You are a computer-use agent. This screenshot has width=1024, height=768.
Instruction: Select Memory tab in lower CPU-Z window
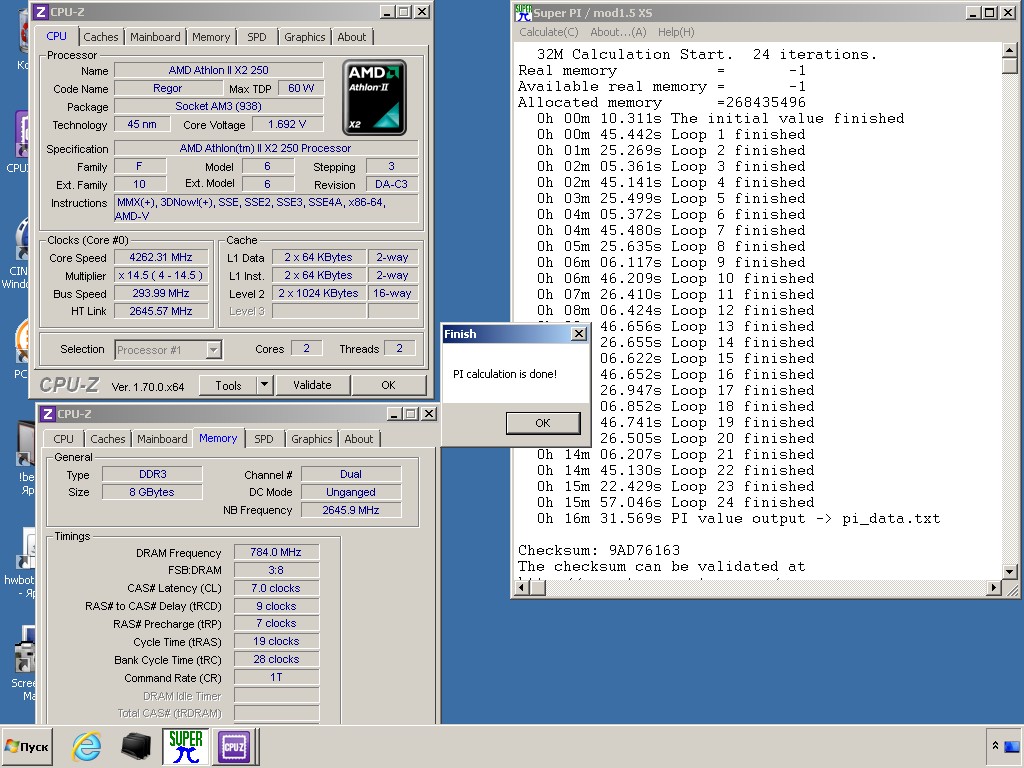[218, 438]
